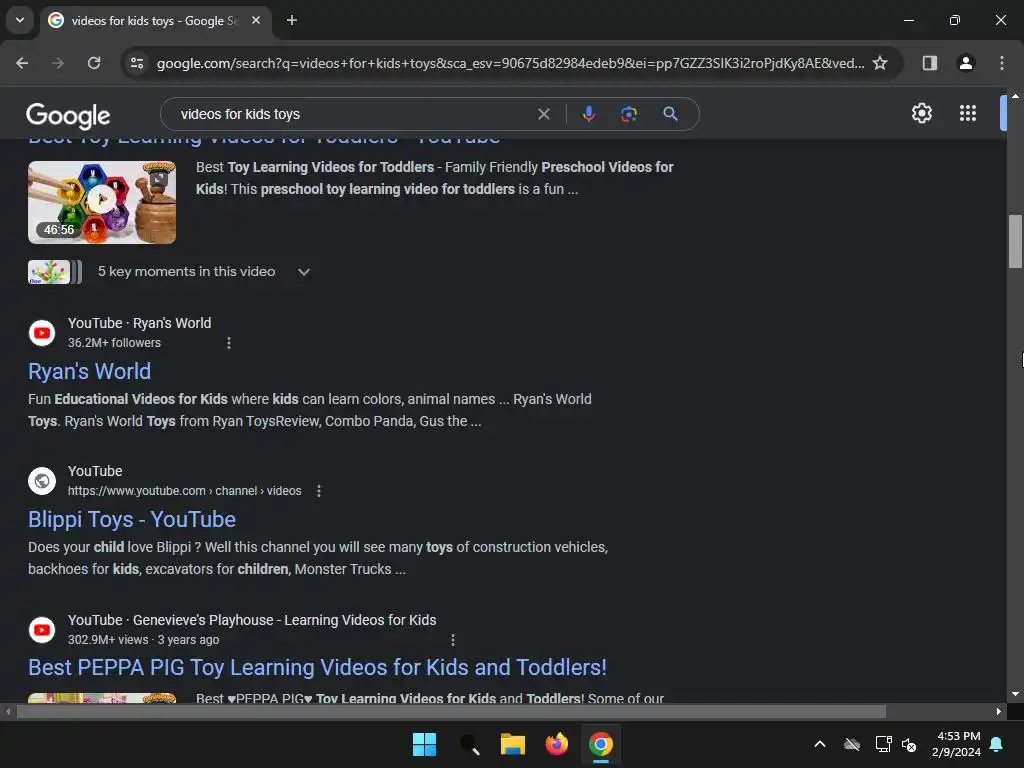Image resolution: width=1024 pixels, height=768 pixels.
Task: Open File Explorer from the taskbar
Action: [x=513, y=744]
